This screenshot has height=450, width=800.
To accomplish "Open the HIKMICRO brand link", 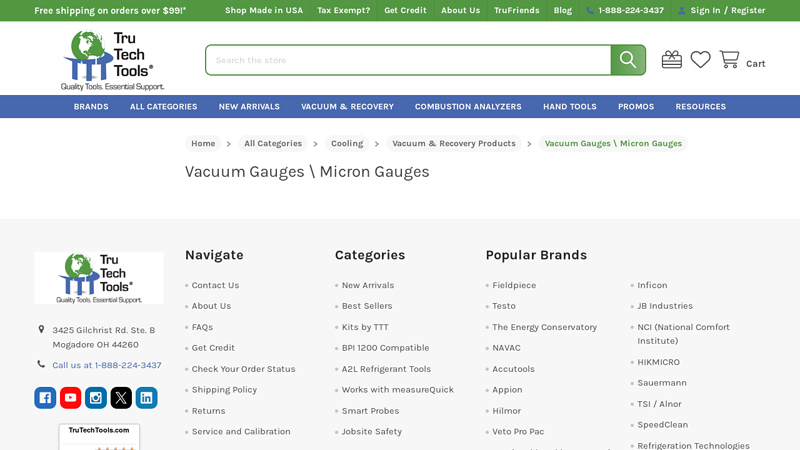I will click(x=658, y=362).
